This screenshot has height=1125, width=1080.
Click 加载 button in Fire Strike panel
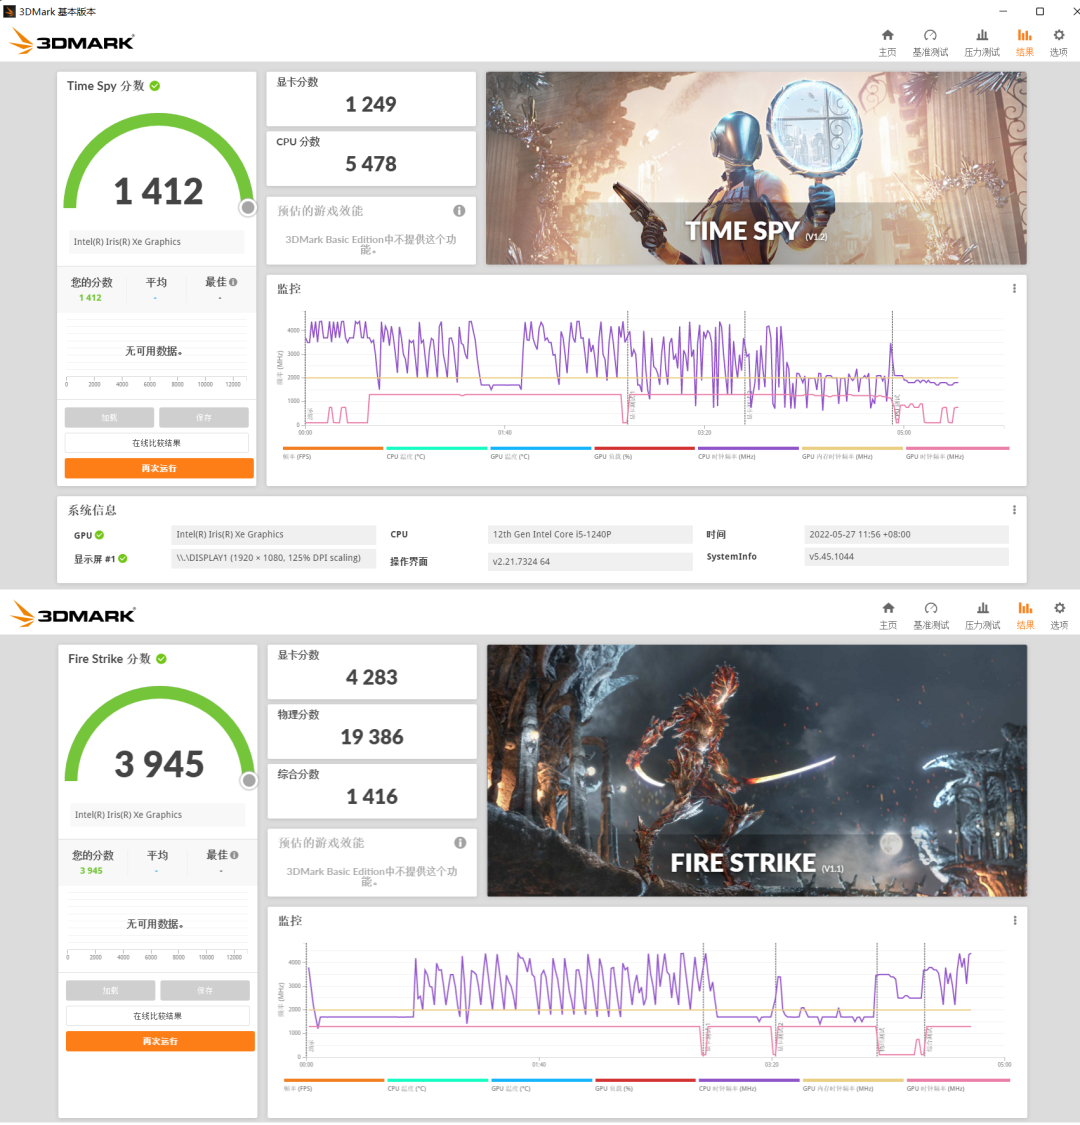(x=111, y=991)
